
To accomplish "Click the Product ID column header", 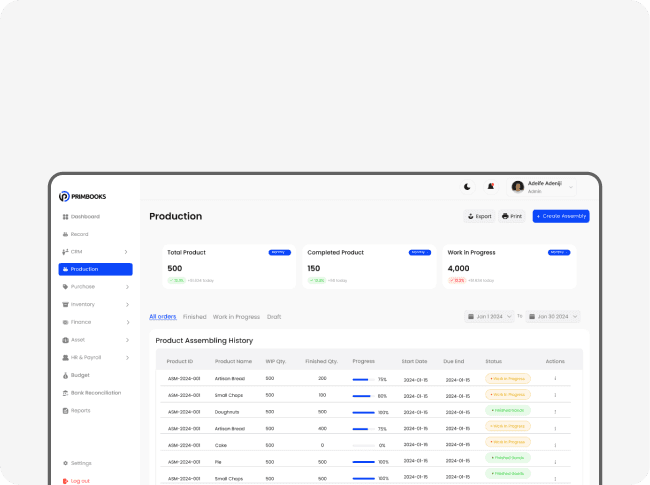I will click(179, 361).
